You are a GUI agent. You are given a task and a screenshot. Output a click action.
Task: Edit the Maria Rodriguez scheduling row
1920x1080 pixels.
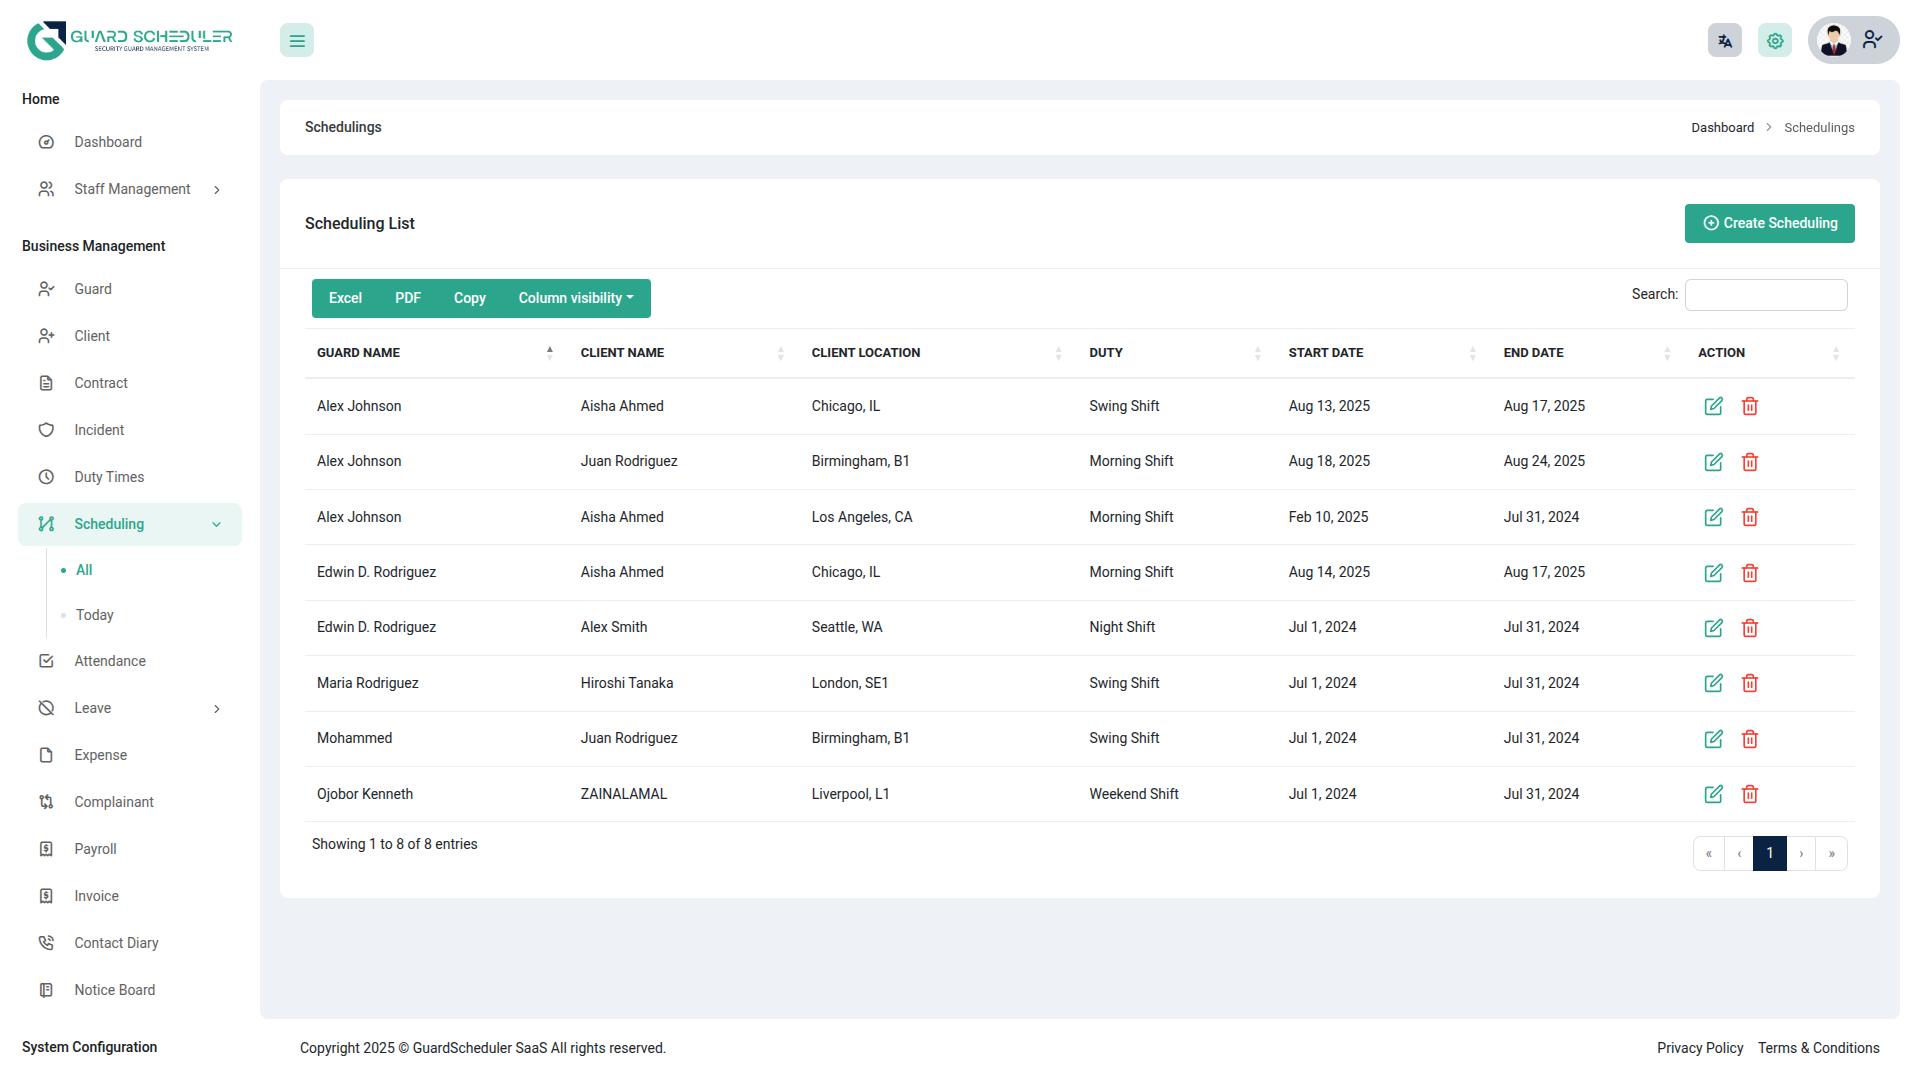pyautogui.click(x=1713, y=683)
